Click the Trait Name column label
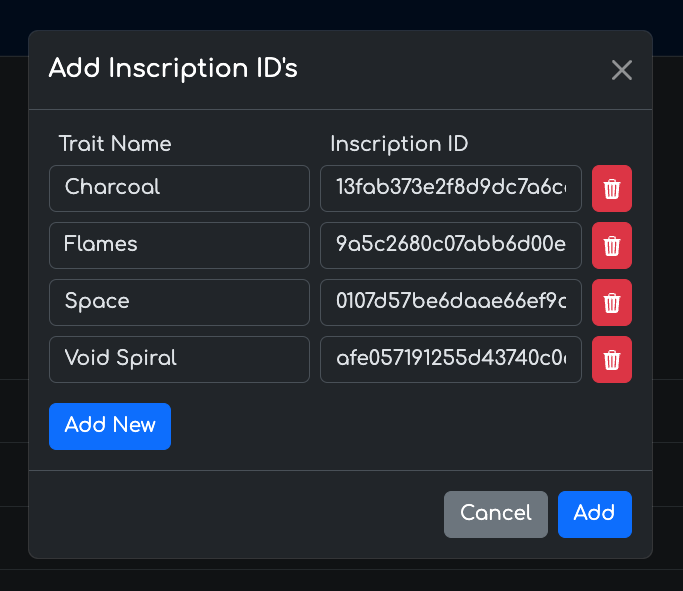 pos(115,144)
